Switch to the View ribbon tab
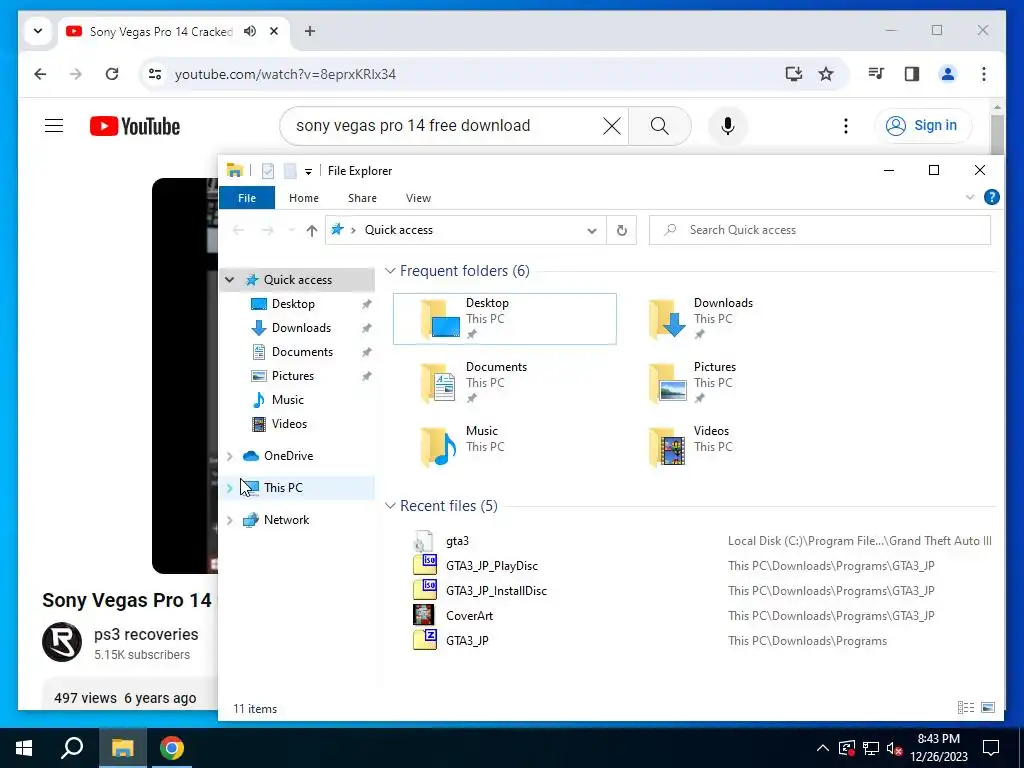The image size is (1024, 768). click(418, 198)
